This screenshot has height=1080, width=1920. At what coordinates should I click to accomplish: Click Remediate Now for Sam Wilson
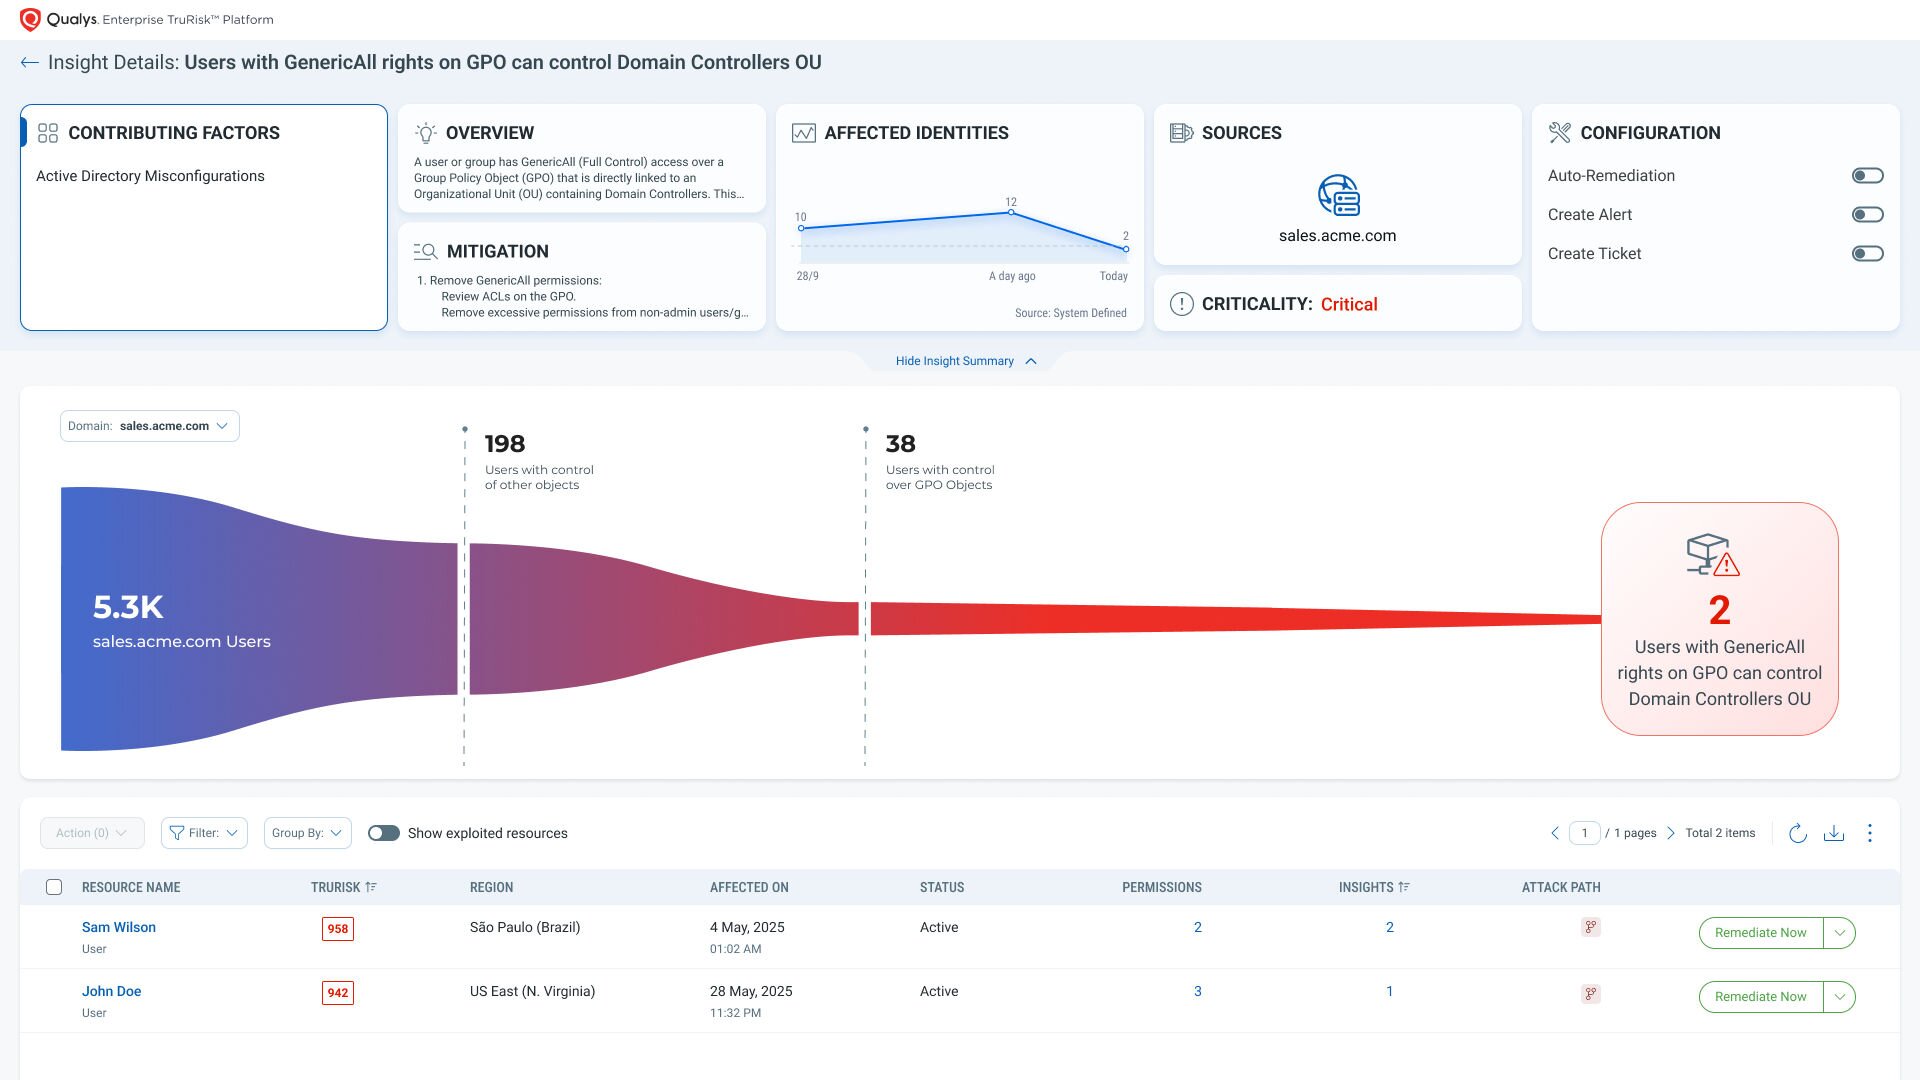1761,933
